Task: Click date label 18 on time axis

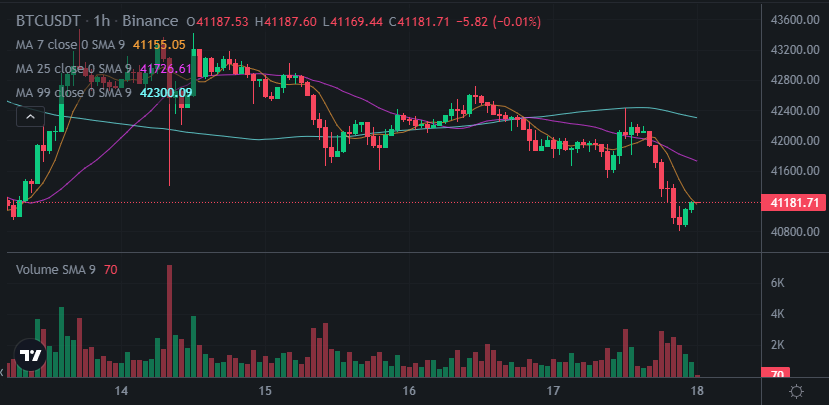Action: tap(697, 391)
